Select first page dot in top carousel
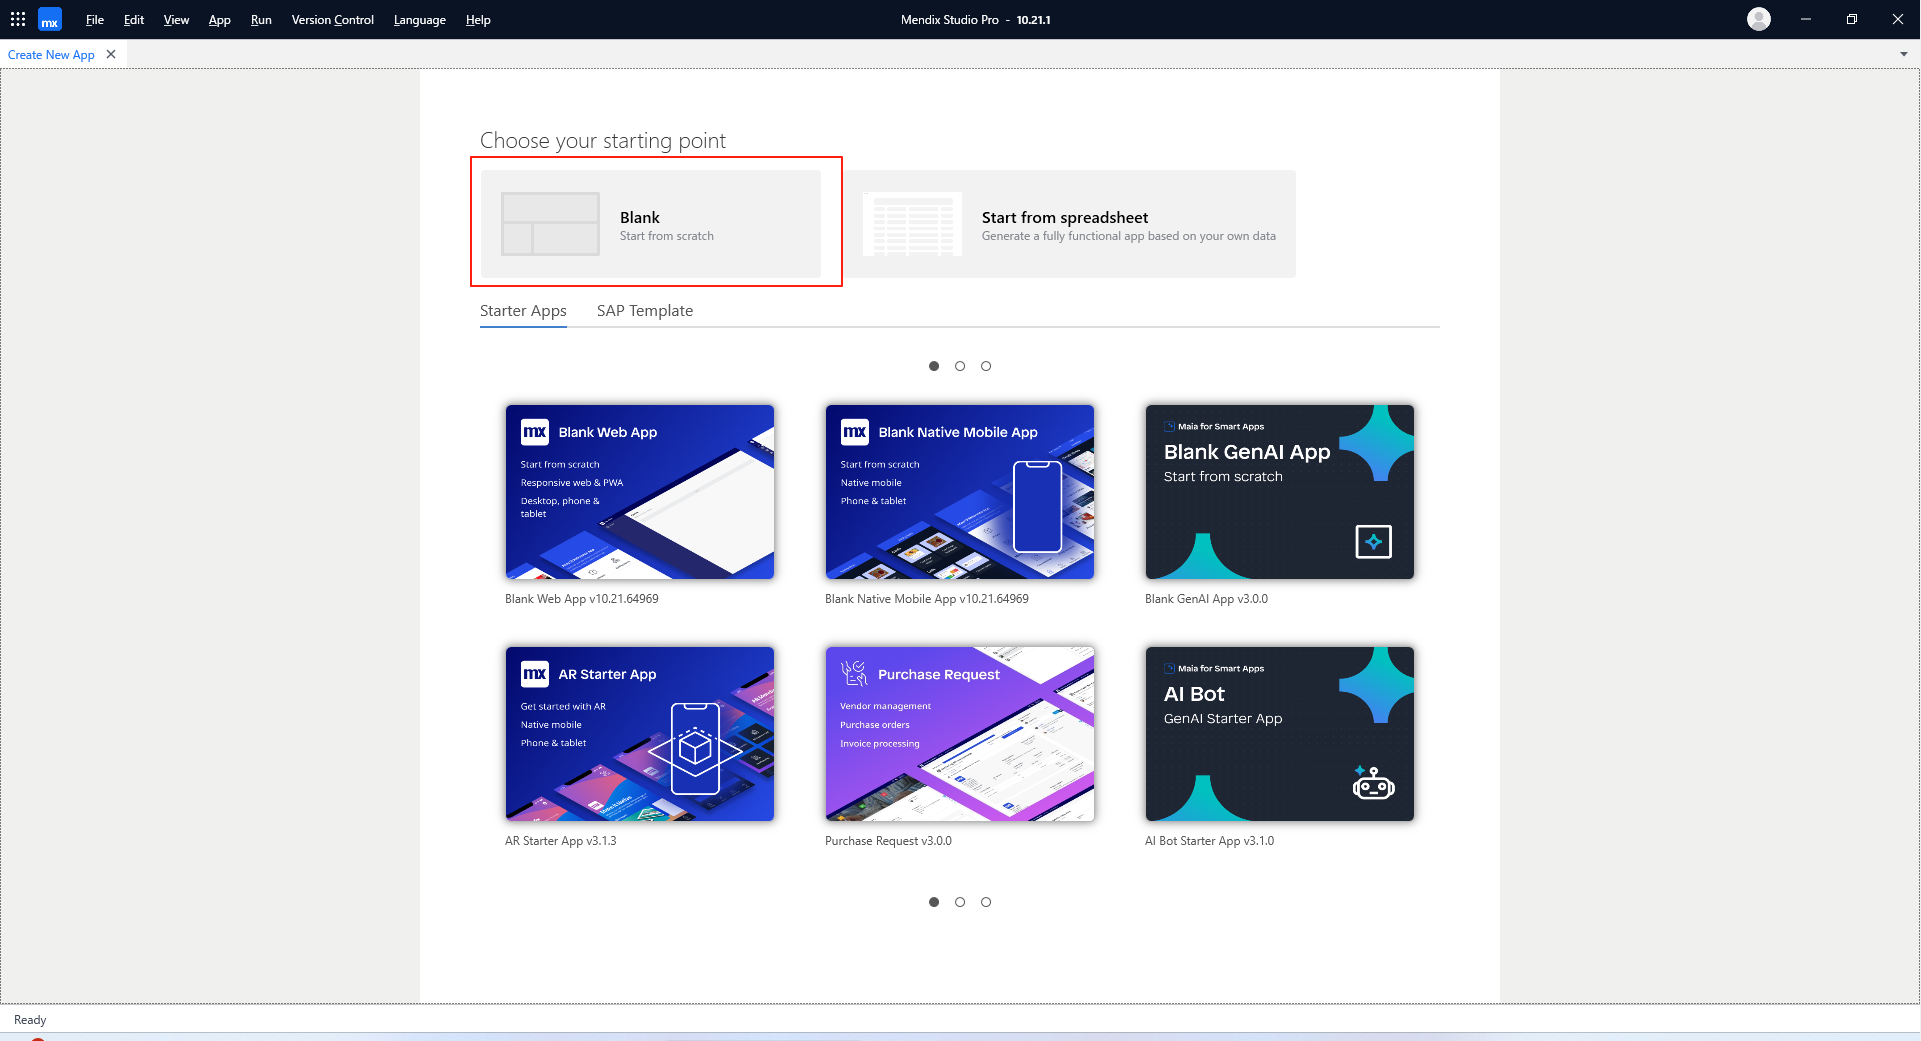This screenshot has height=1041, width=1921. click(x=934, y=366)
